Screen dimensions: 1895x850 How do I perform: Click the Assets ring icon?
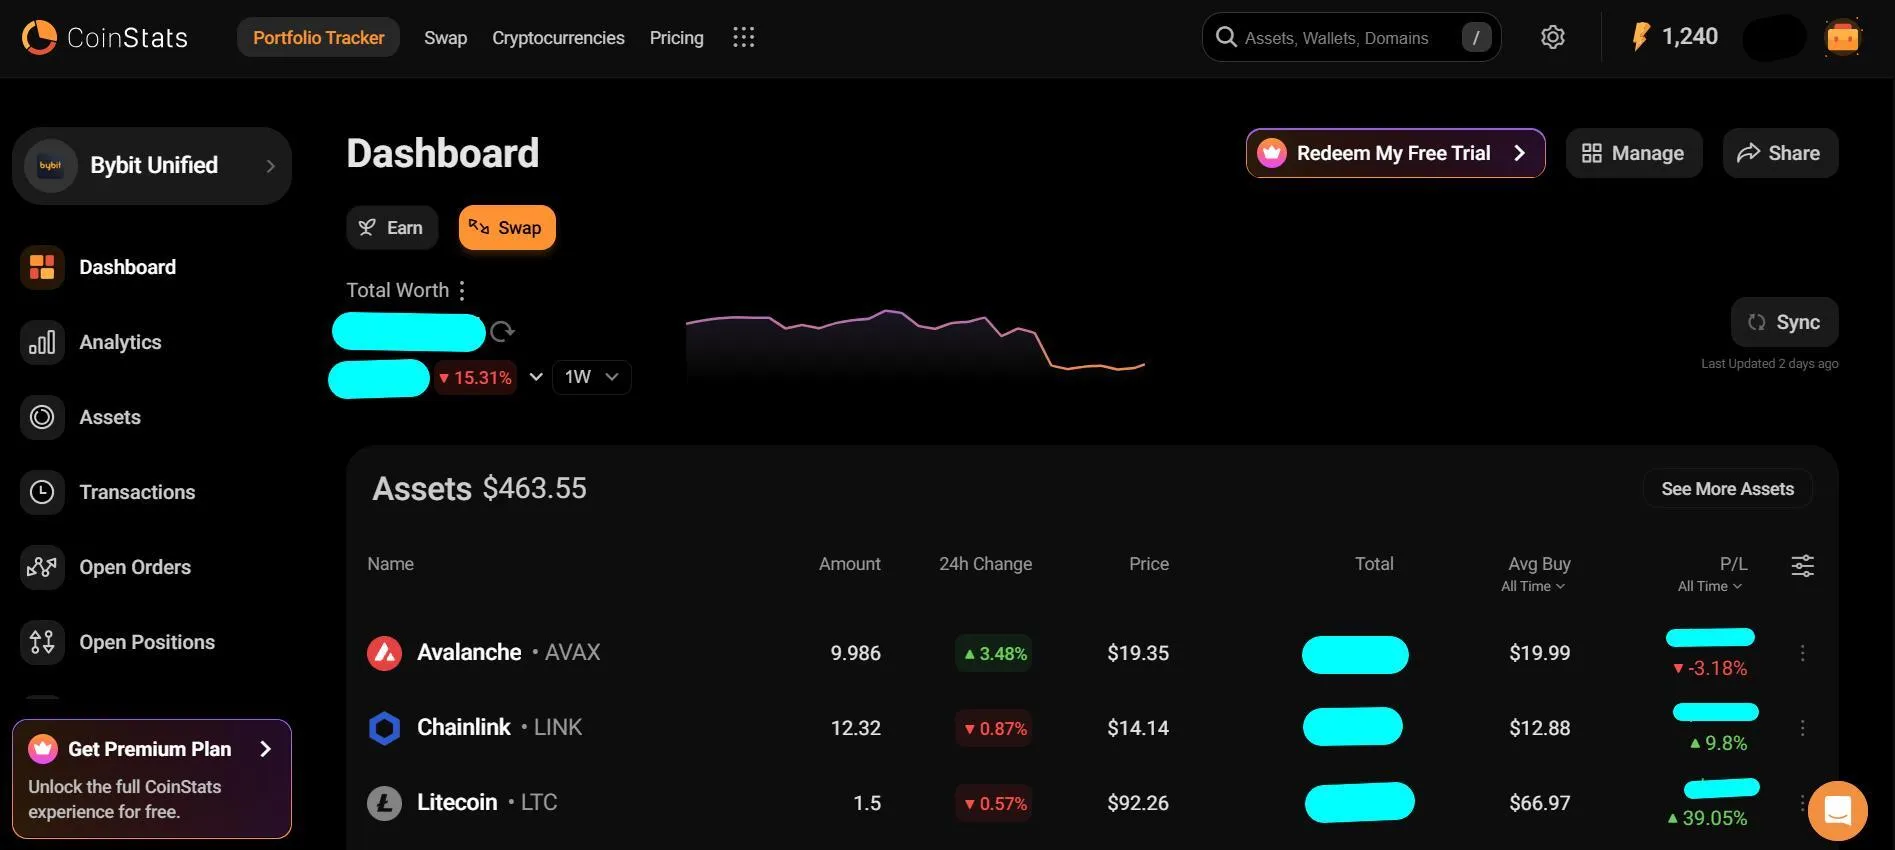coord(42,417)
